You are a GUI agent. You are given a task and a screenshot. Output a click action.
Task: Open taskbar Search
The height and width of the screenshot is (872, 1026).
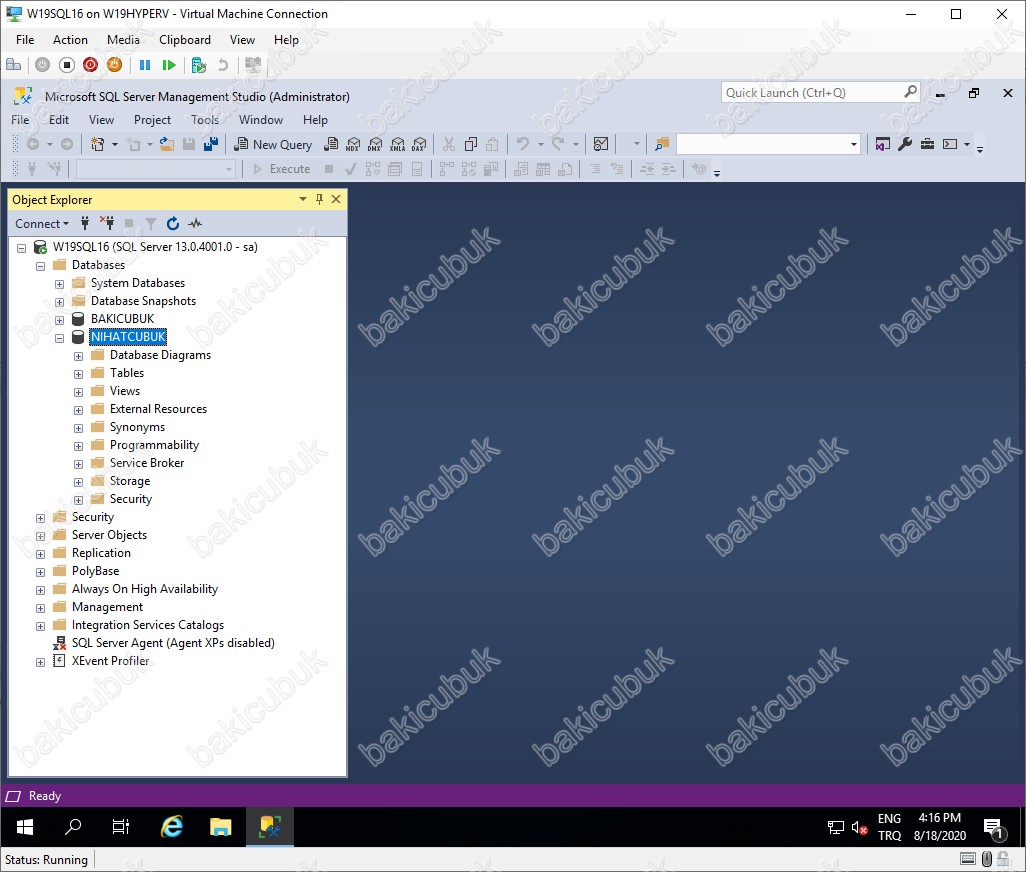click(73, 828)
